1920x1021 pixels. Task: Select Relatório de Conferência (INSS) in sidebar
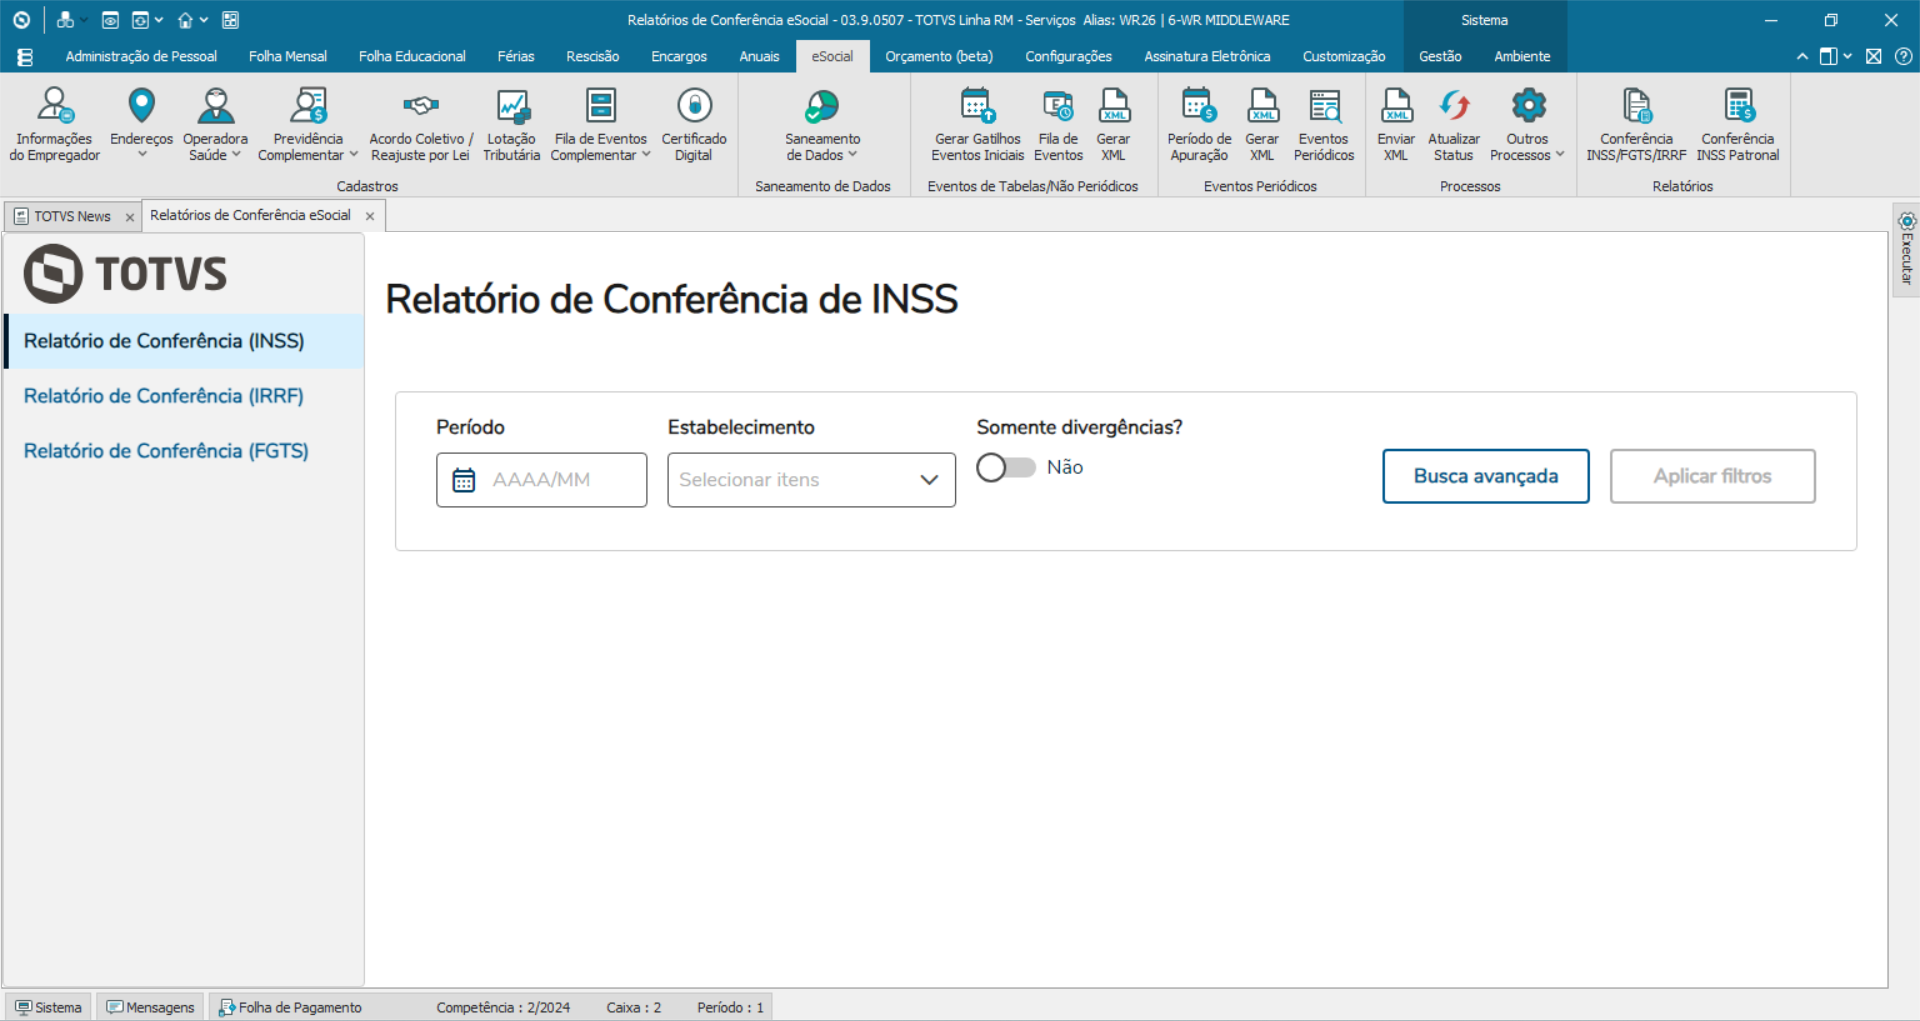(x=184, y=341)
